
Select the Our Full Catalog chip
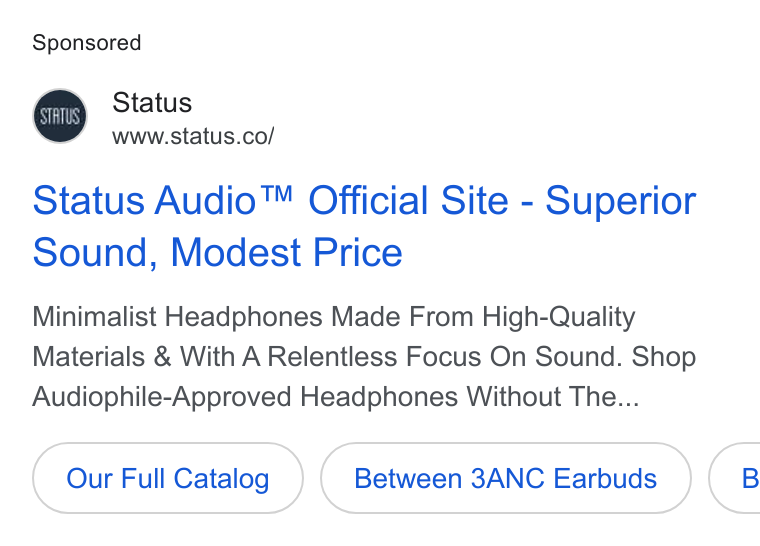tap(168, 478)
